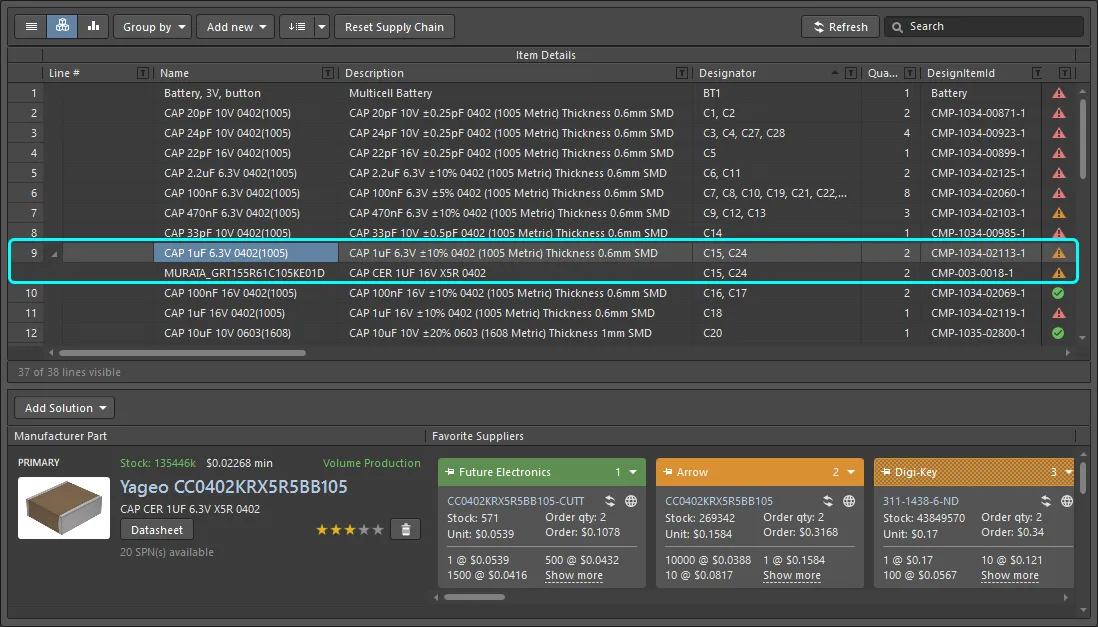Screen dimensions: 1098x627
Task: Sort by the Name column header
Action: (174, 73)
